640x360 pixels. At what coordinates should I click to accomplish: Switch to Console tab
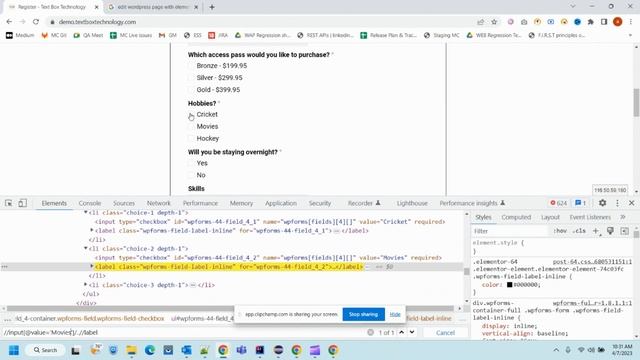(x=89, y=203)
